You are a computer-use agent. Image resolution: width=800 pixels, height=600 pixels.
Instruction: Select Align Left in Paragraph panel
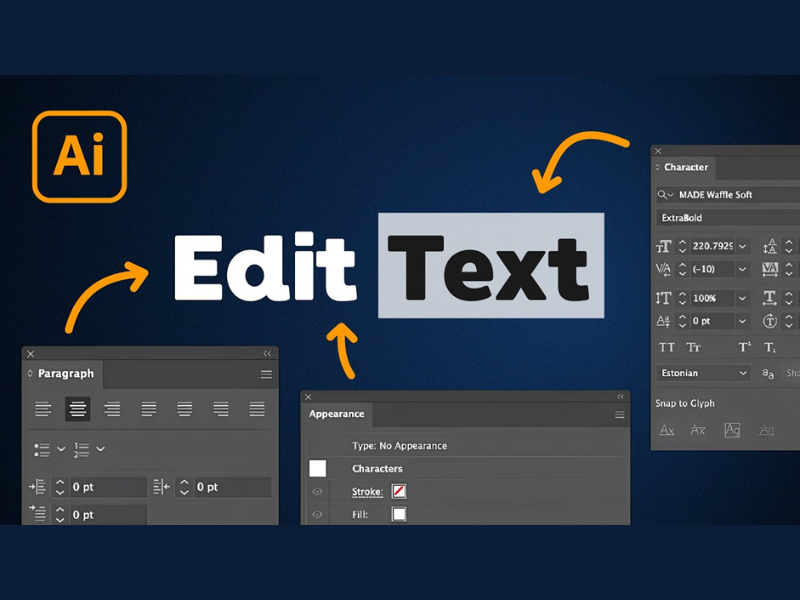pos(43,409)
